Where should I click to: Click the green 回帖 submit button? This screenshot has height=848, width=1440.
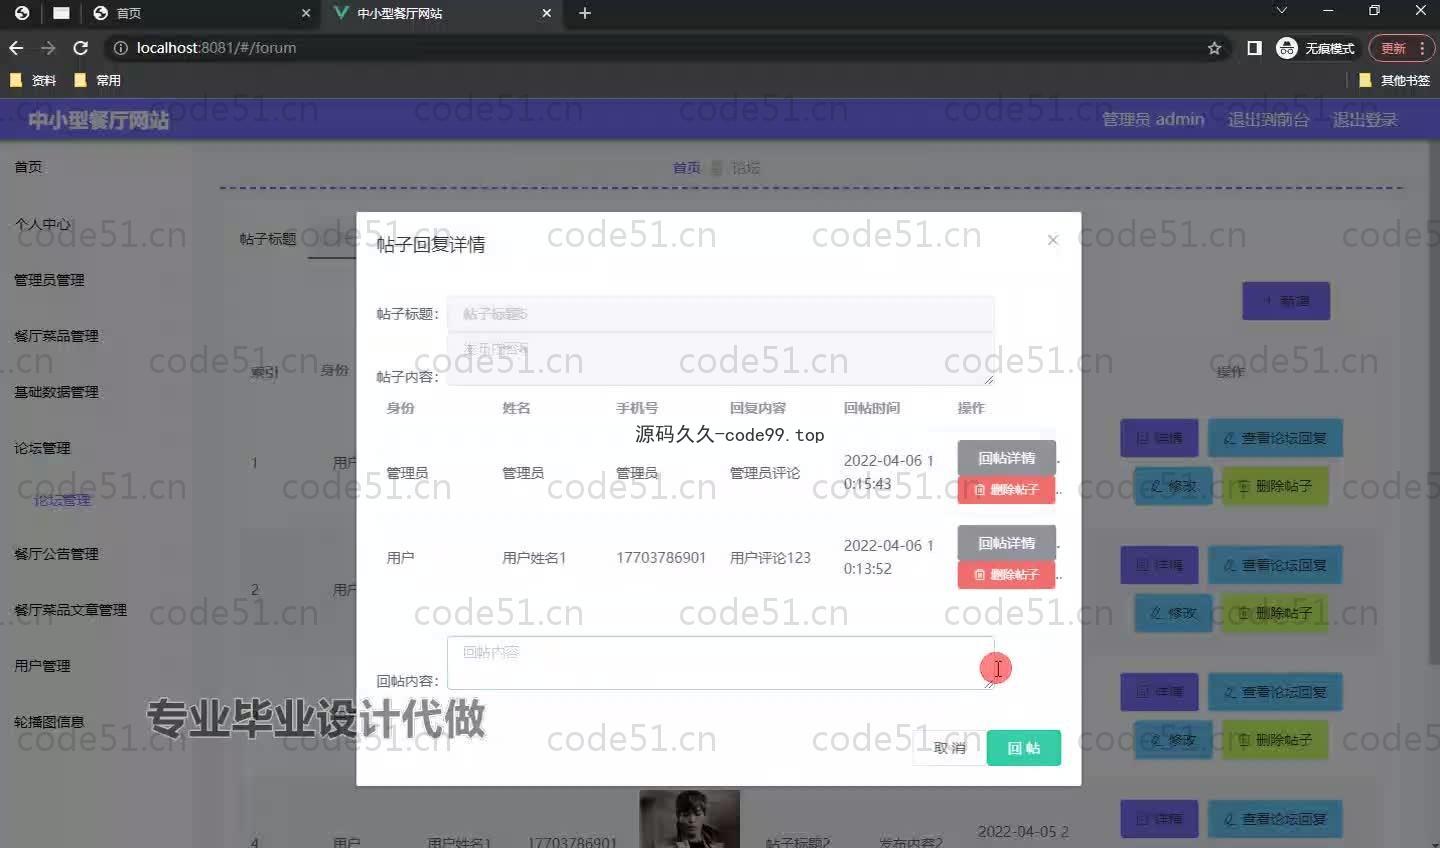tap(1023, 748)
